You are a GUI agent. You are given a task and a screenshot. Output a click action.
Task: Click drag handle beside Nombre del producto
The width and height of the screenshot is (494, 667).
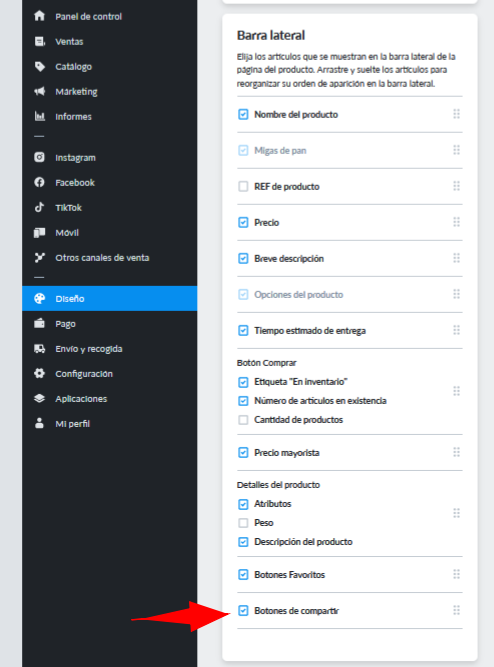click(457, 114)
